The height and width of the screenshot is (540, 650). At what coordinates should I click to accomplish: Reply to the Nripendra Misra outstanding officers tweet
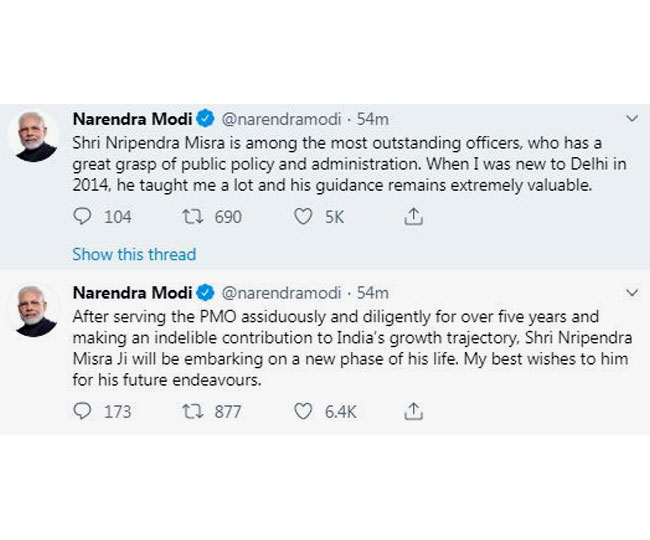(x=83, y=216)
